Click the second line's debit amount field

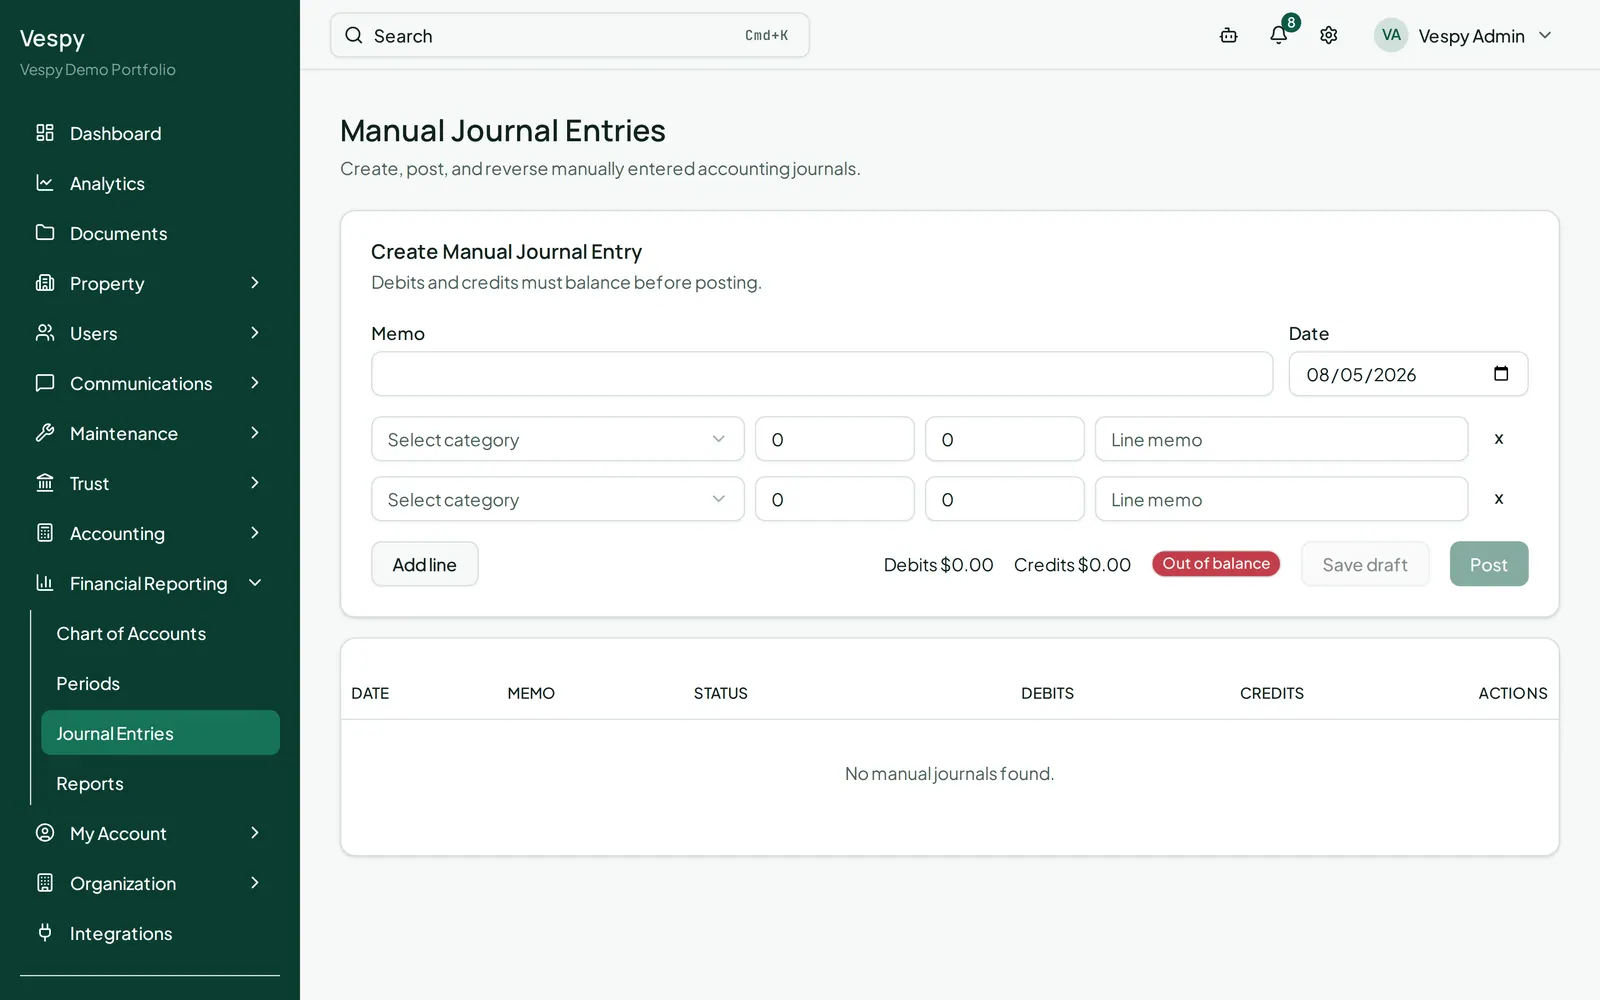point(835,499)
